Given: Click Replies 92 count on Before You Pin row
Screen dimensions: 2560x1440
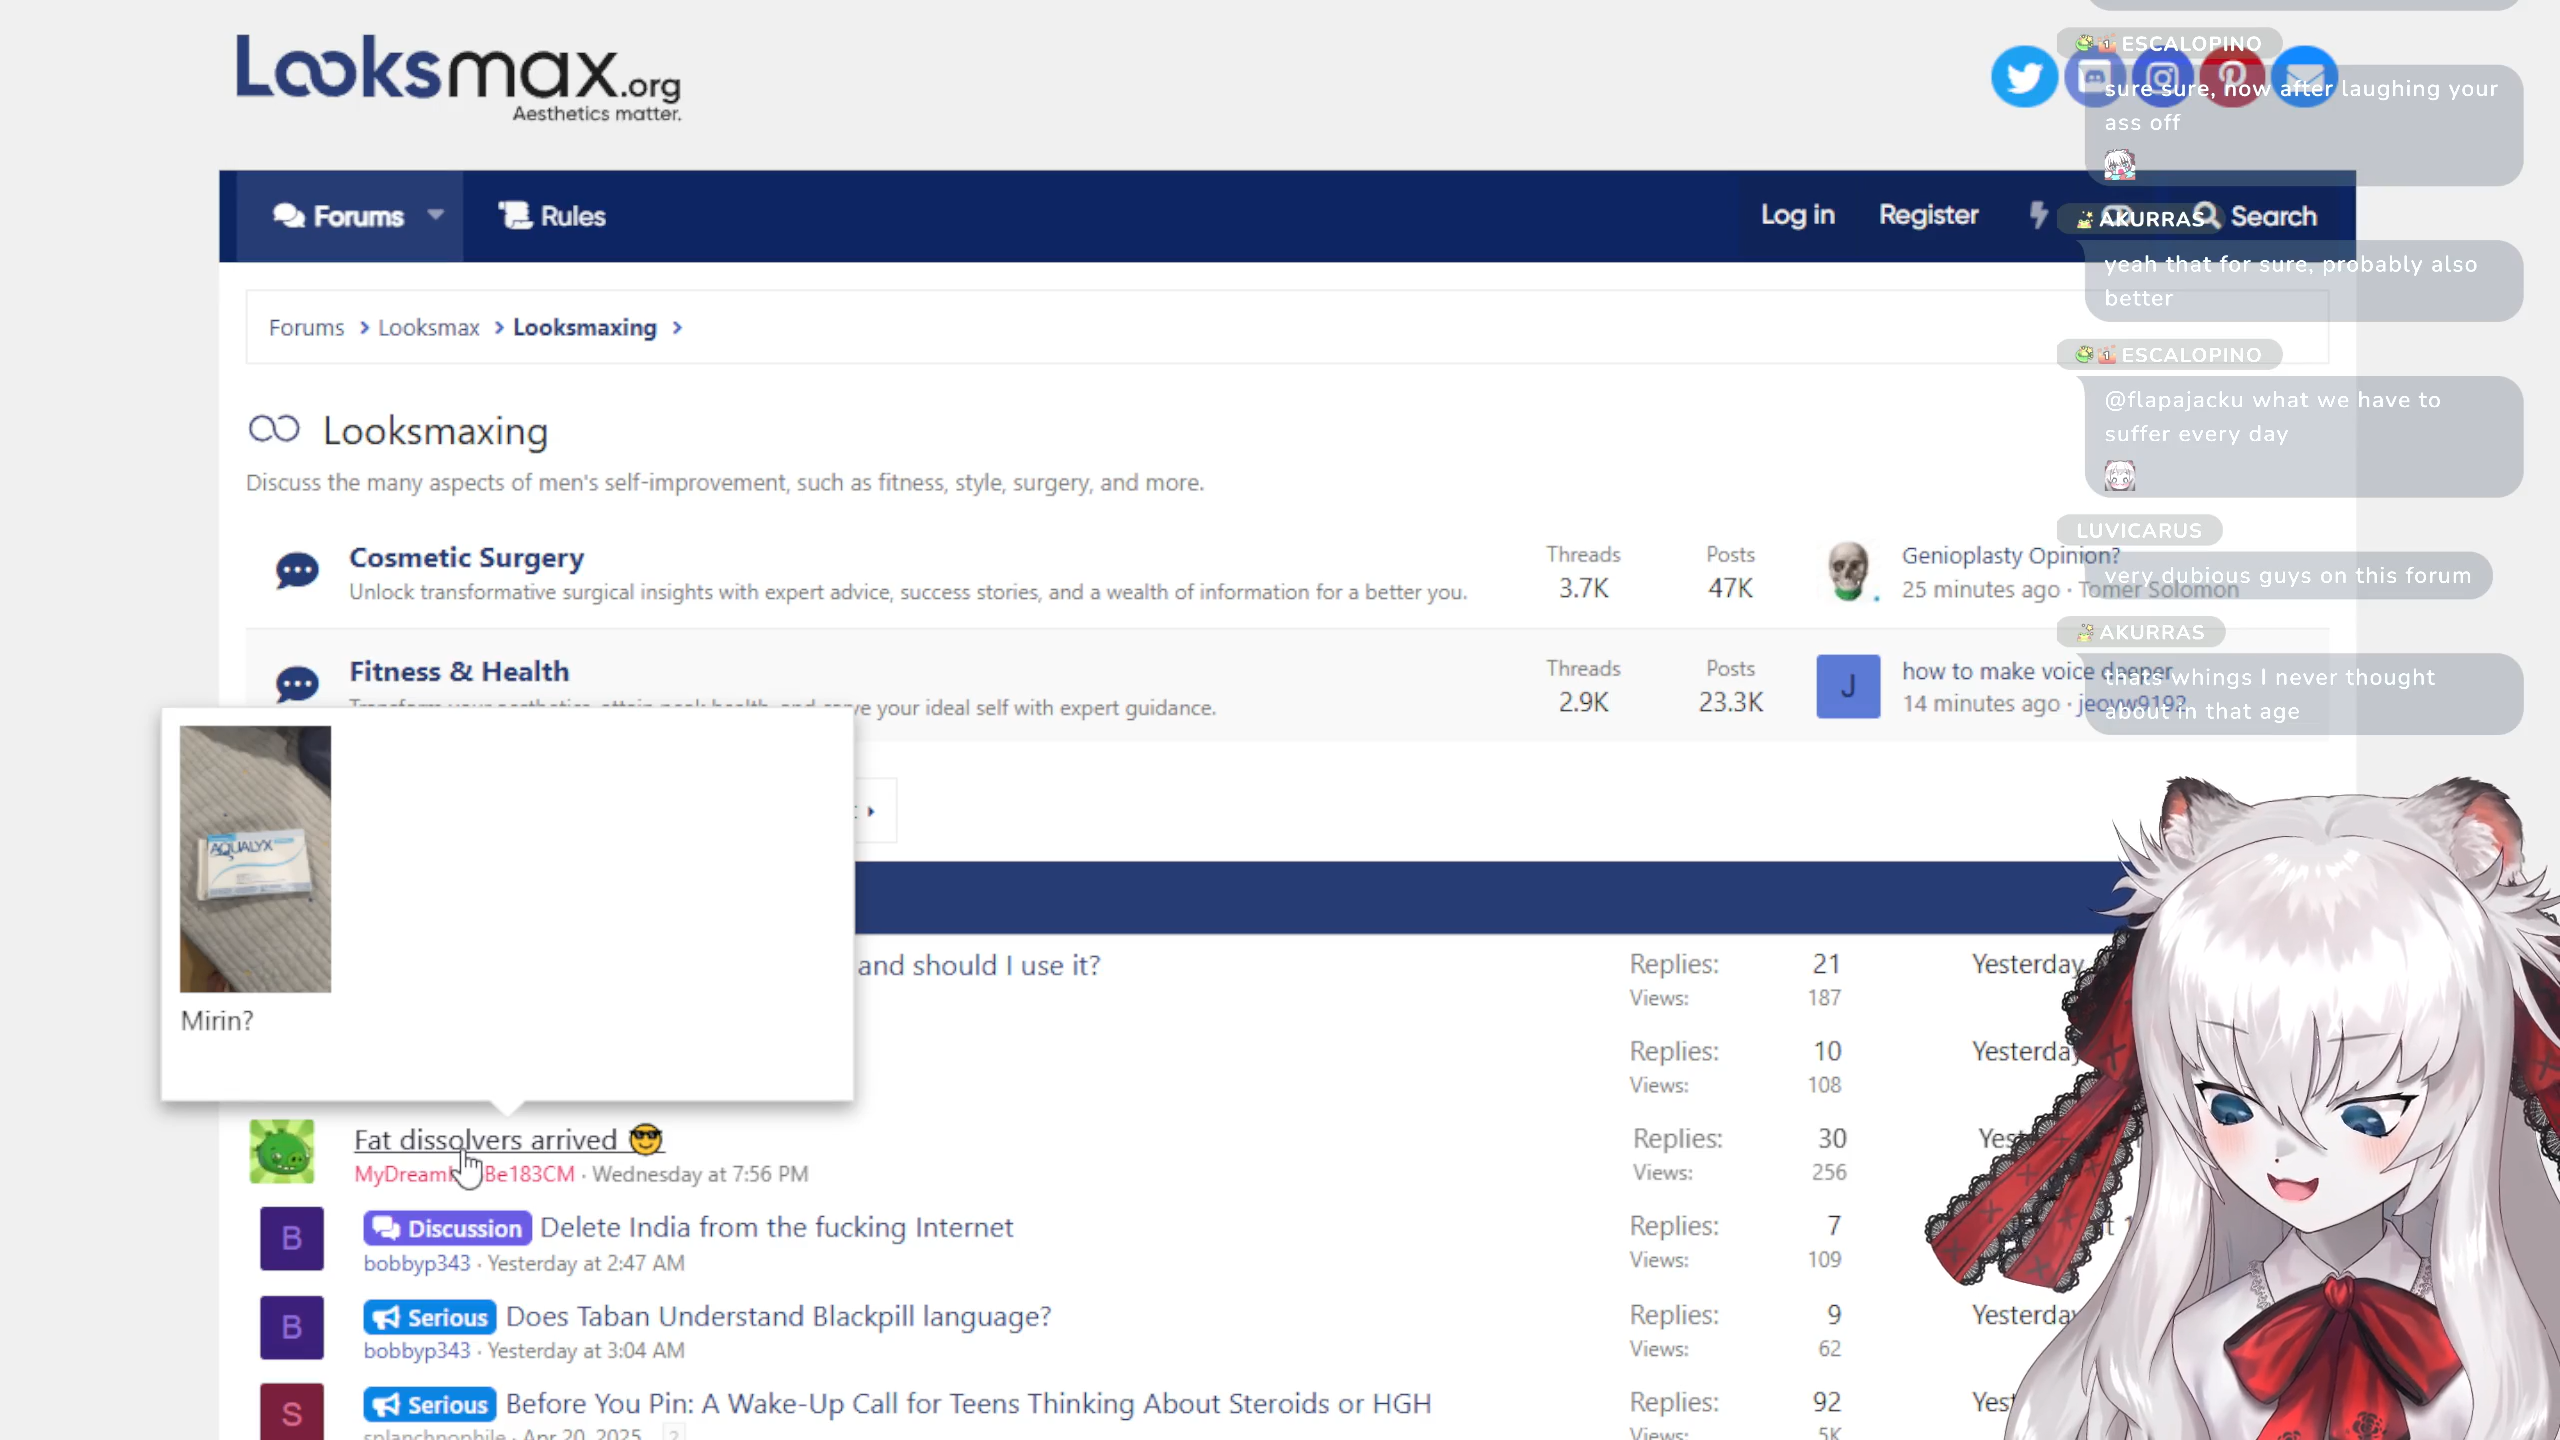Looking at the screenshot, I should click(x=1827, y=1402).
